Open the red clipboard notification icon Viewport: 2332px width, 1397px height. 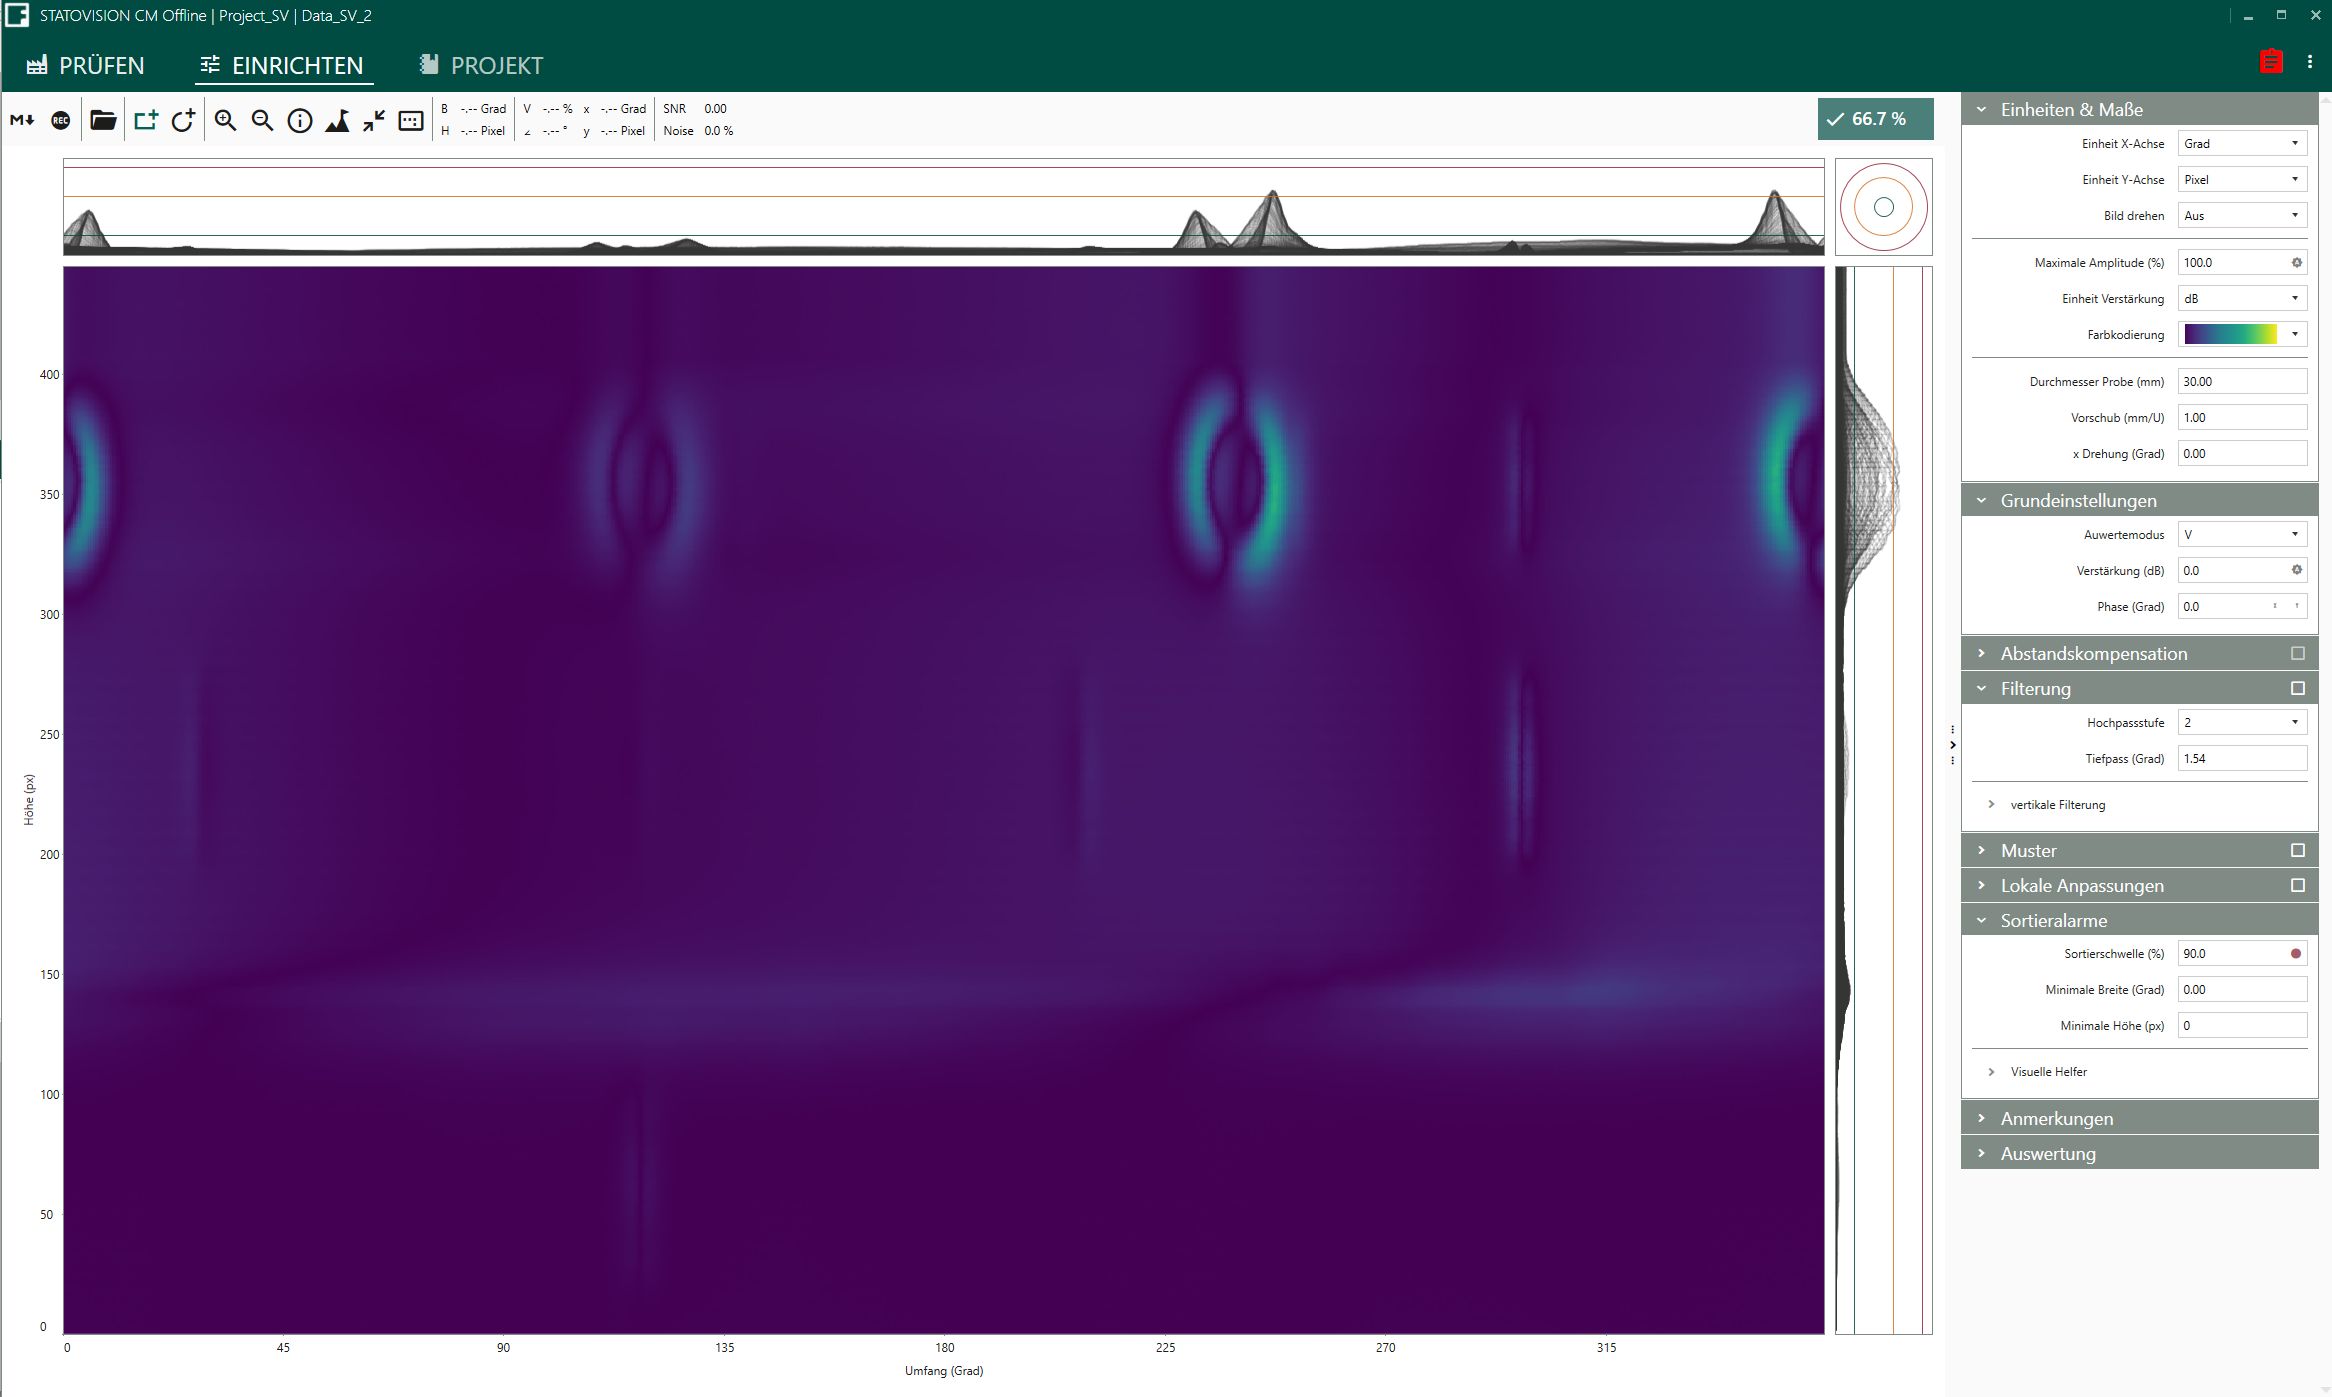[2270, 61]
